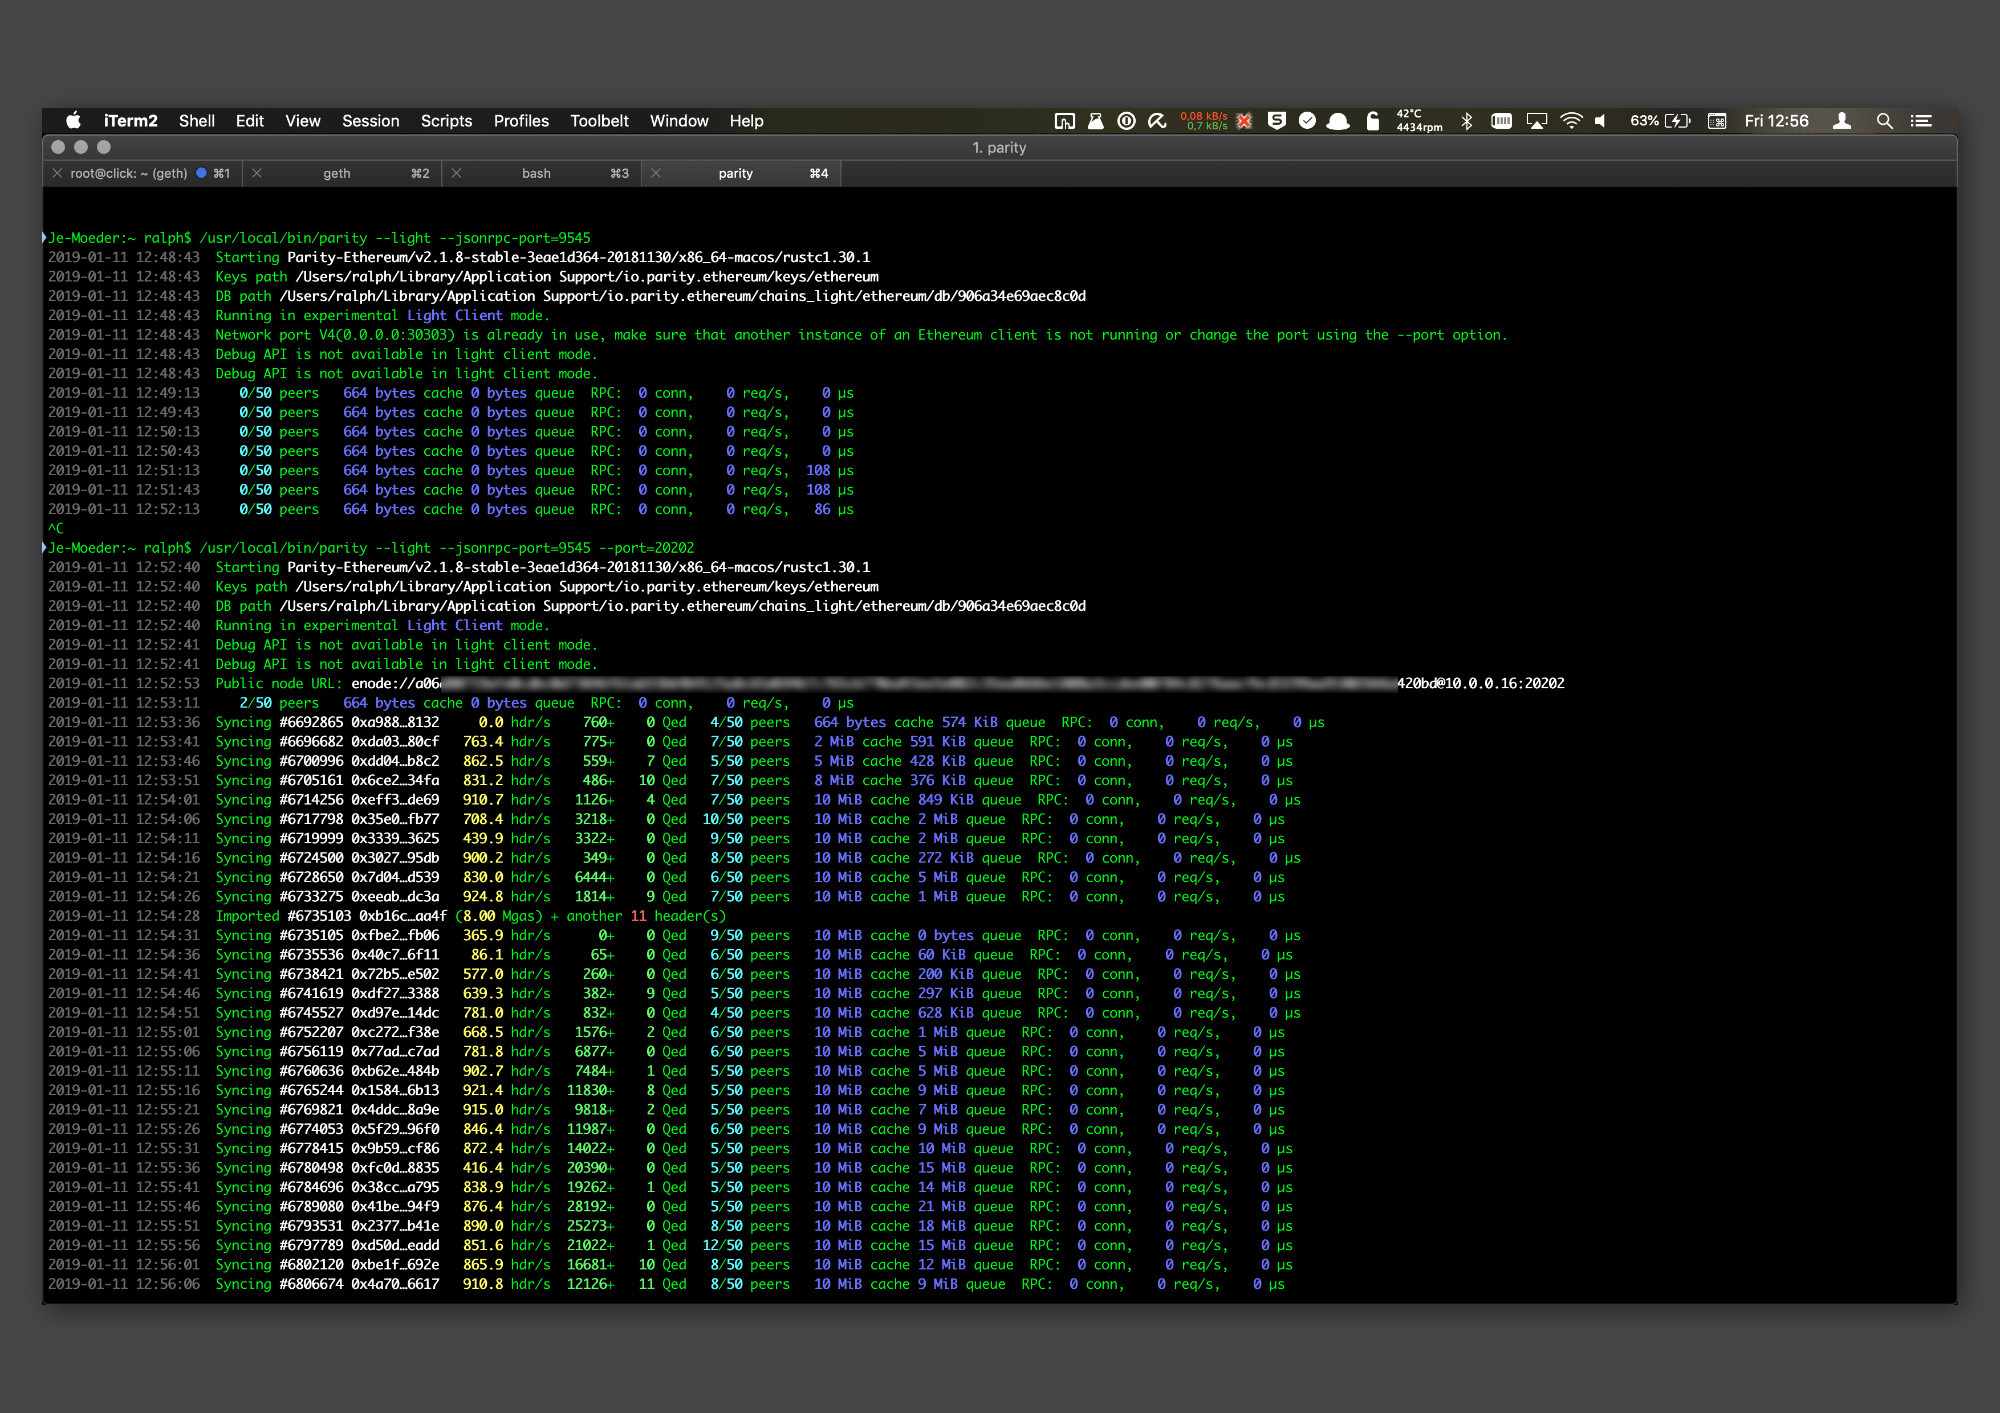The image size is (2000, 1413).
Task: Open the Apple menu
Action: coord(73,121)
